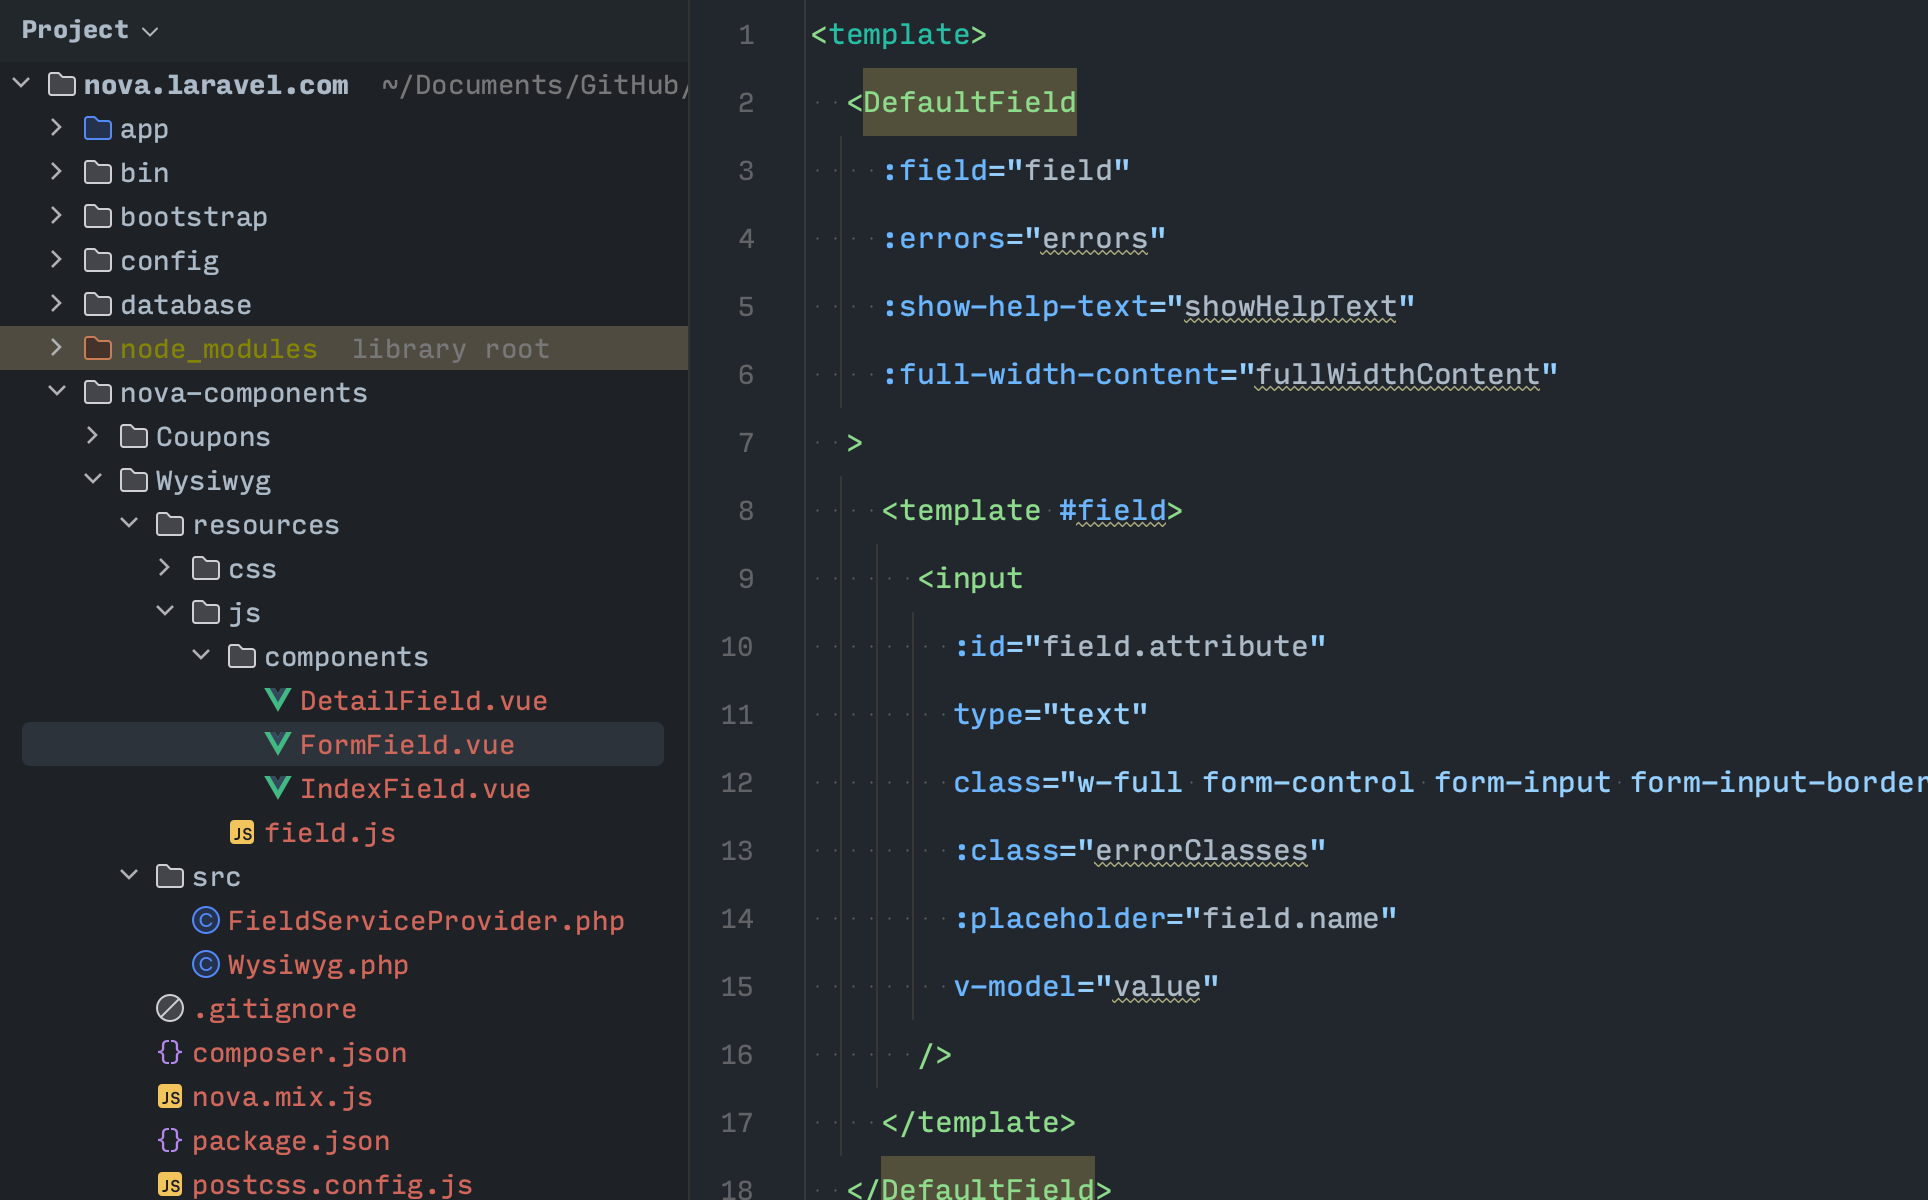1928x1200 pixels.
Task: Click the PHP class icon beside FieldServiceProvider.php
Action: tap(205, 920)
